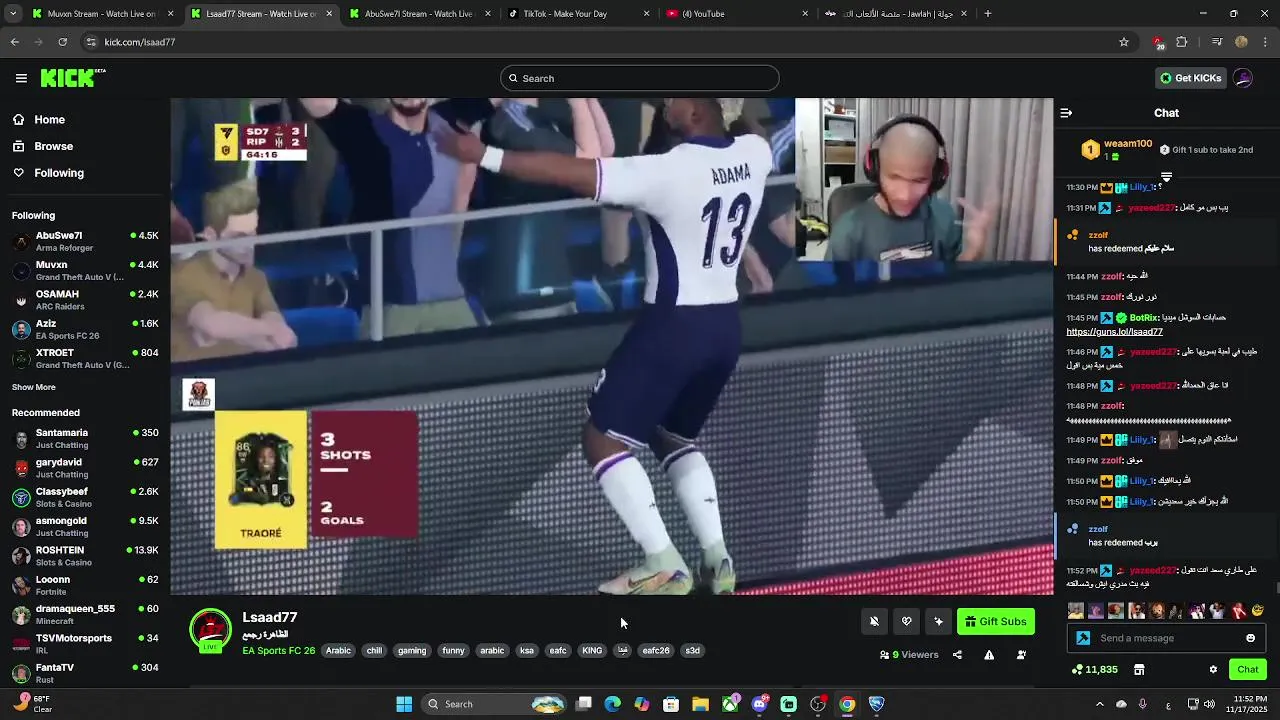
Task: Open asmongold recommended channel
Action: (x=85, y=526)
